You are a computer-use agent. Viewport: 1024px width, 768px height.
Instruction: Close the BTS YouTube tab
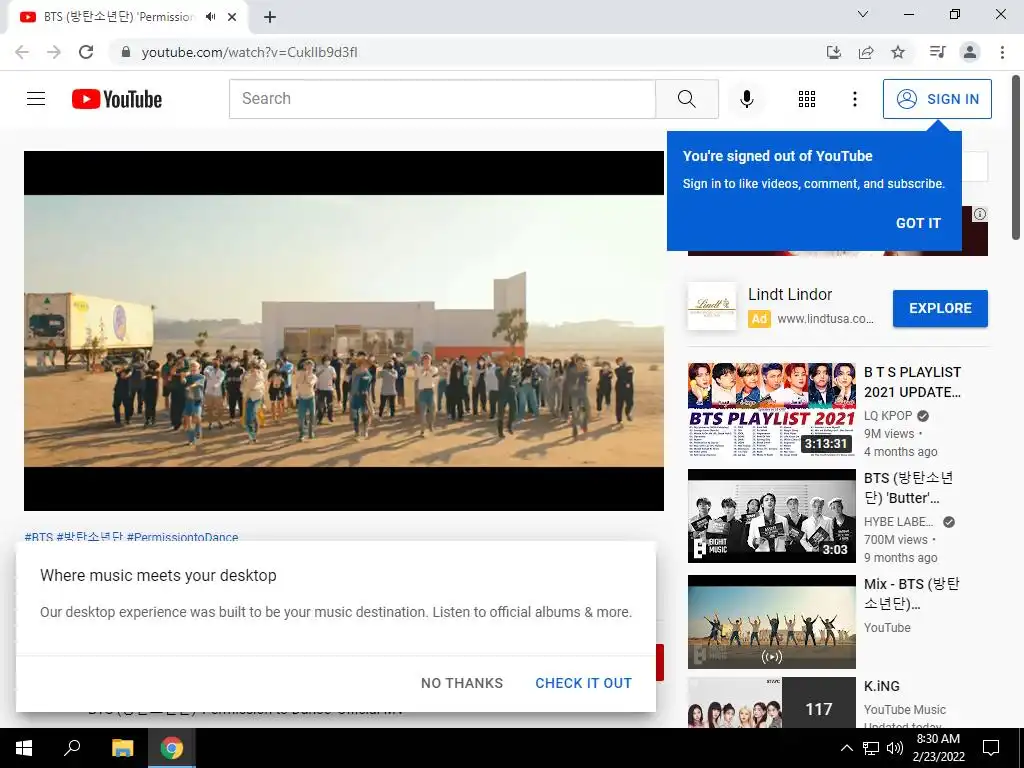coord(232,17)
